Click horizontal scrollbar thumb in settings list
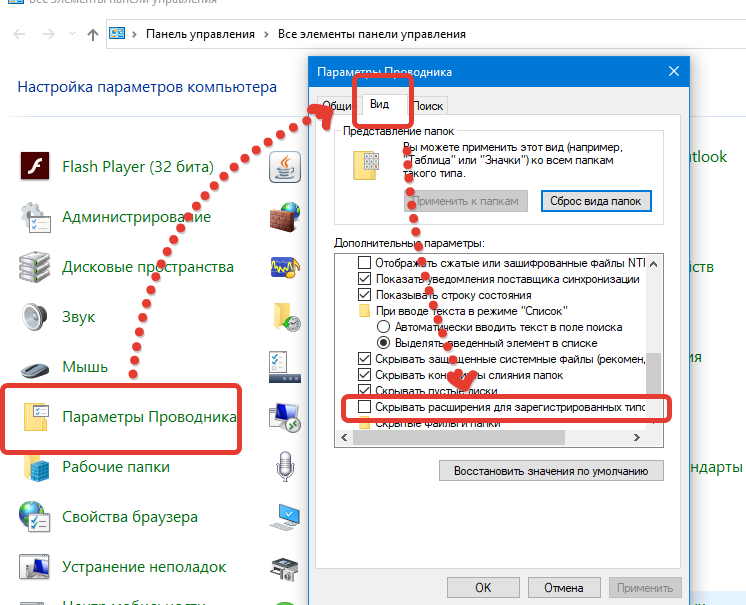Screen dimensions: 746x605 (x=459, y=438)
